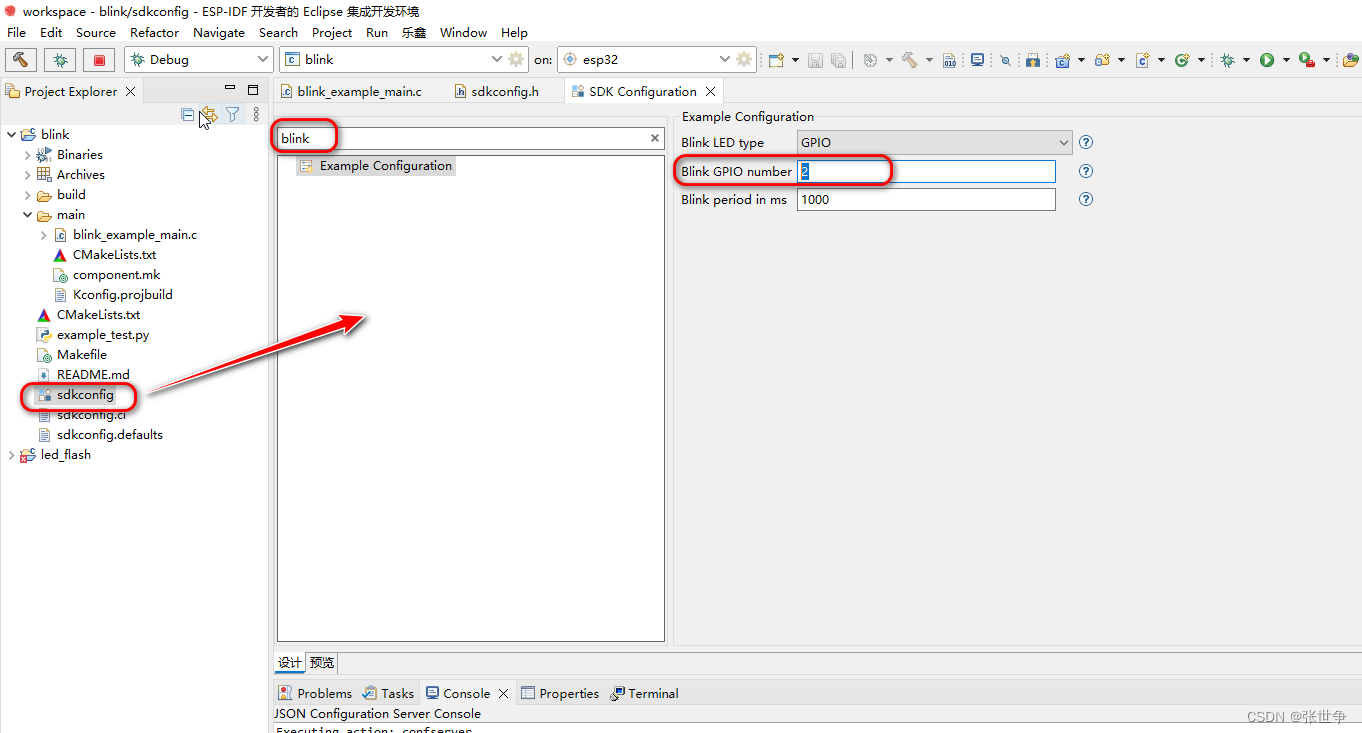Select Kconfig.projbuild file in the tree
Screen dimensions: 1362x733
pos(122,295)
